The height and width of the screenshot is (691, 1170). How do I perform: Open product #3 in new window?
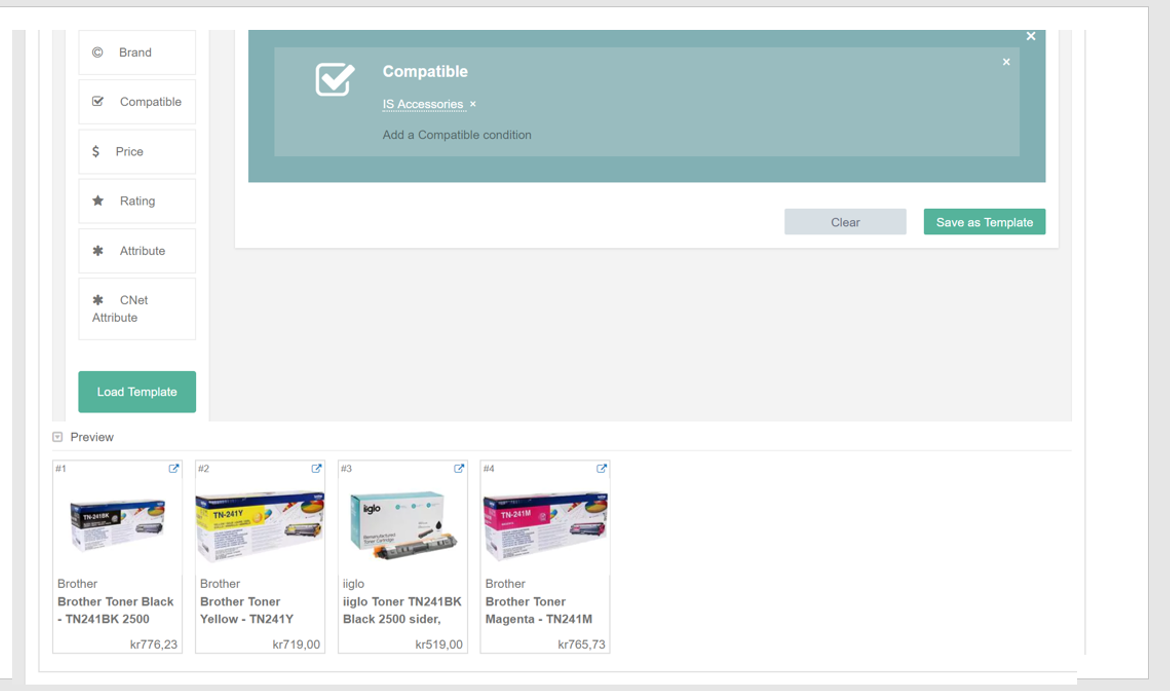(459, 469)
